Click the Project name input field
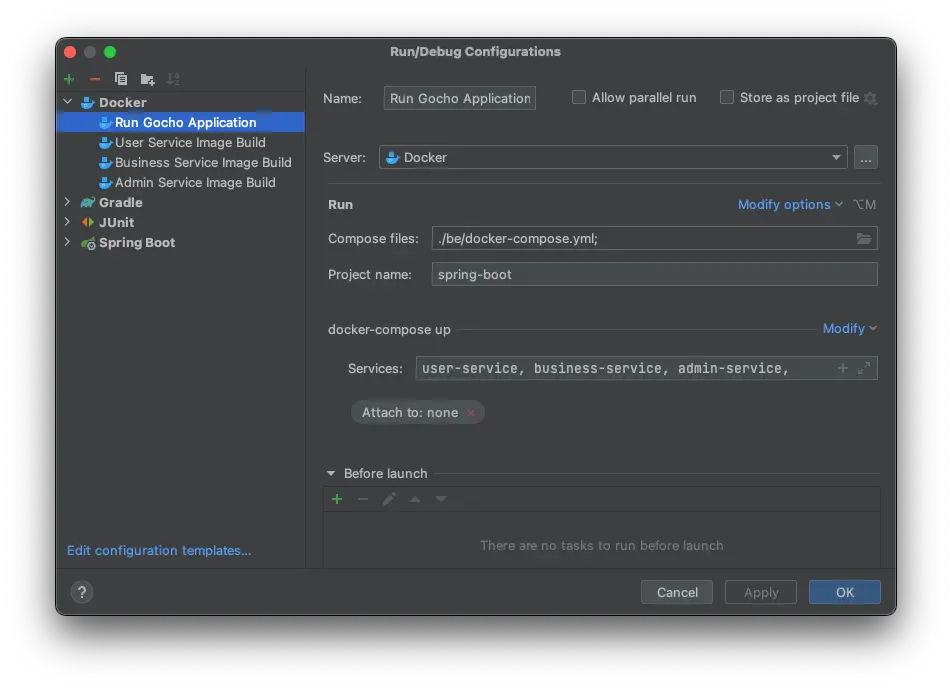Image resolution: width=952 pixels, height=689 pixels. coord(655,274)
